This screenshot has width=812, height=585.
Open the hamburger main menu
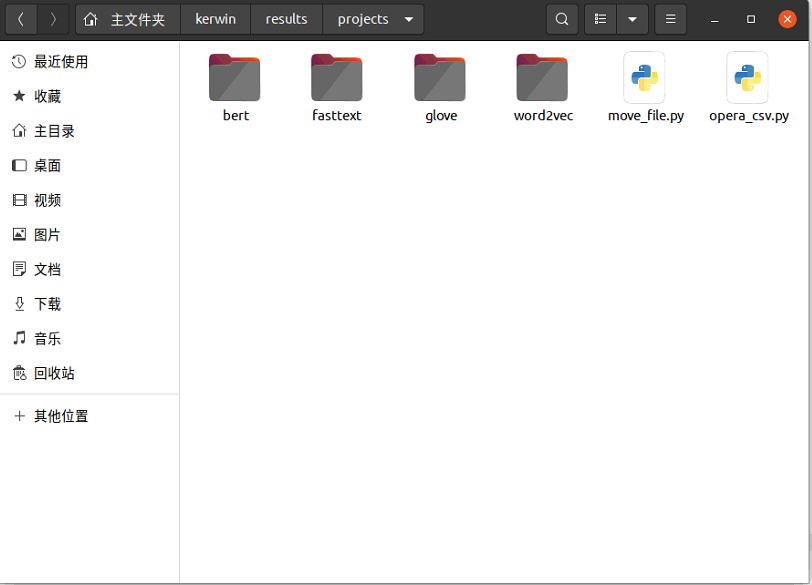click(x=671, y=20)
